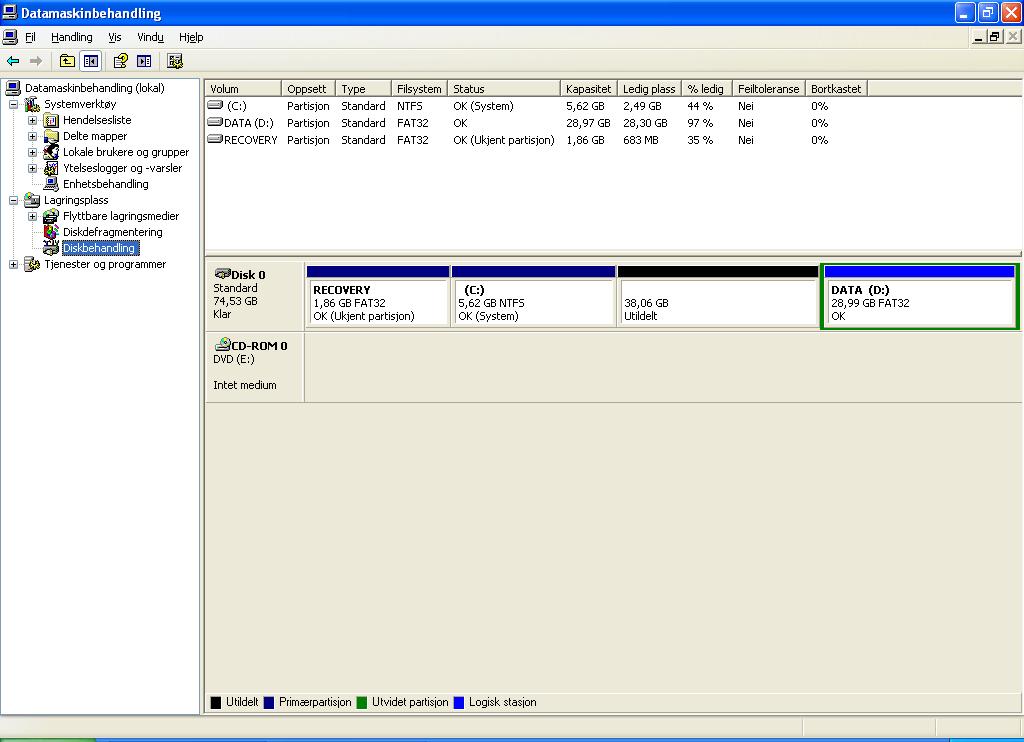The image size is (1024, 742).
Task: Click the title bar computer management icon
Action: pos(10,12)
